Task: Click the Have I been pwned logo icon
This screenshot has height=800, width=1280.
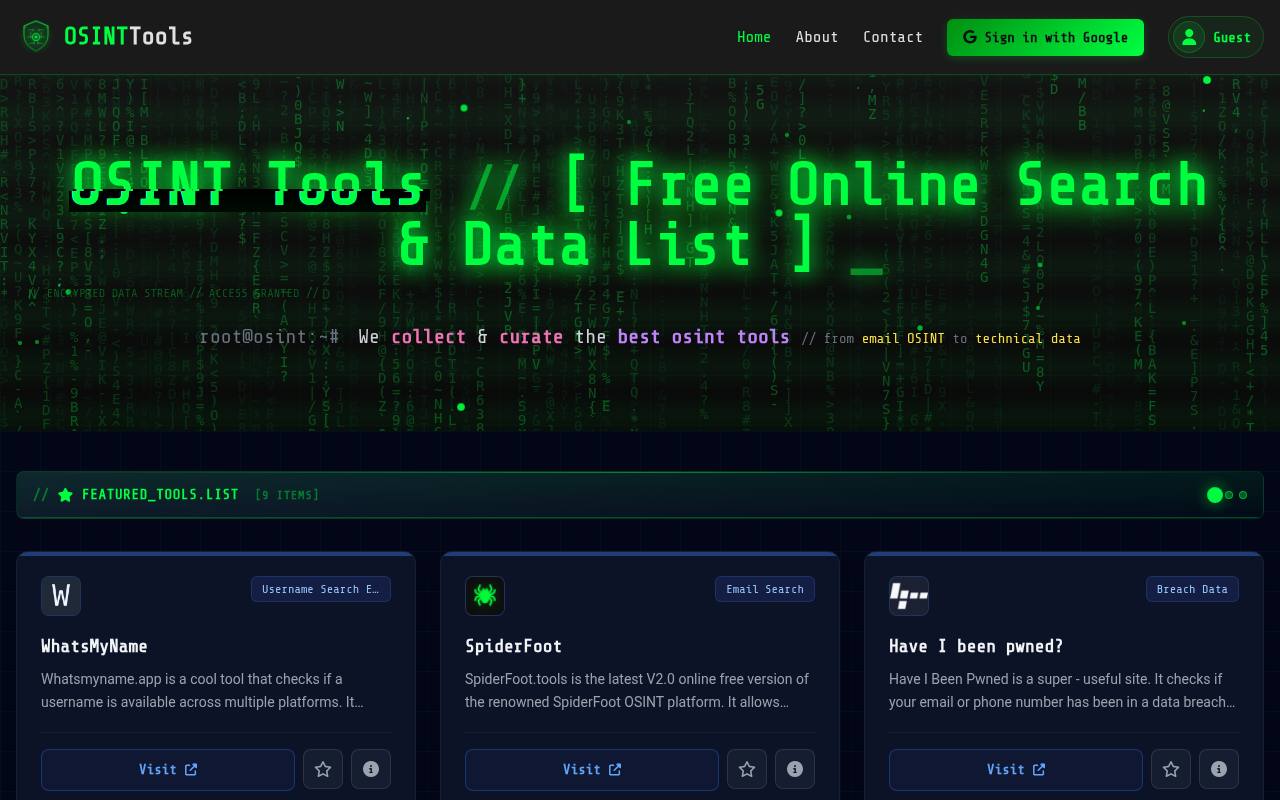Action: (x=909, y=596)
